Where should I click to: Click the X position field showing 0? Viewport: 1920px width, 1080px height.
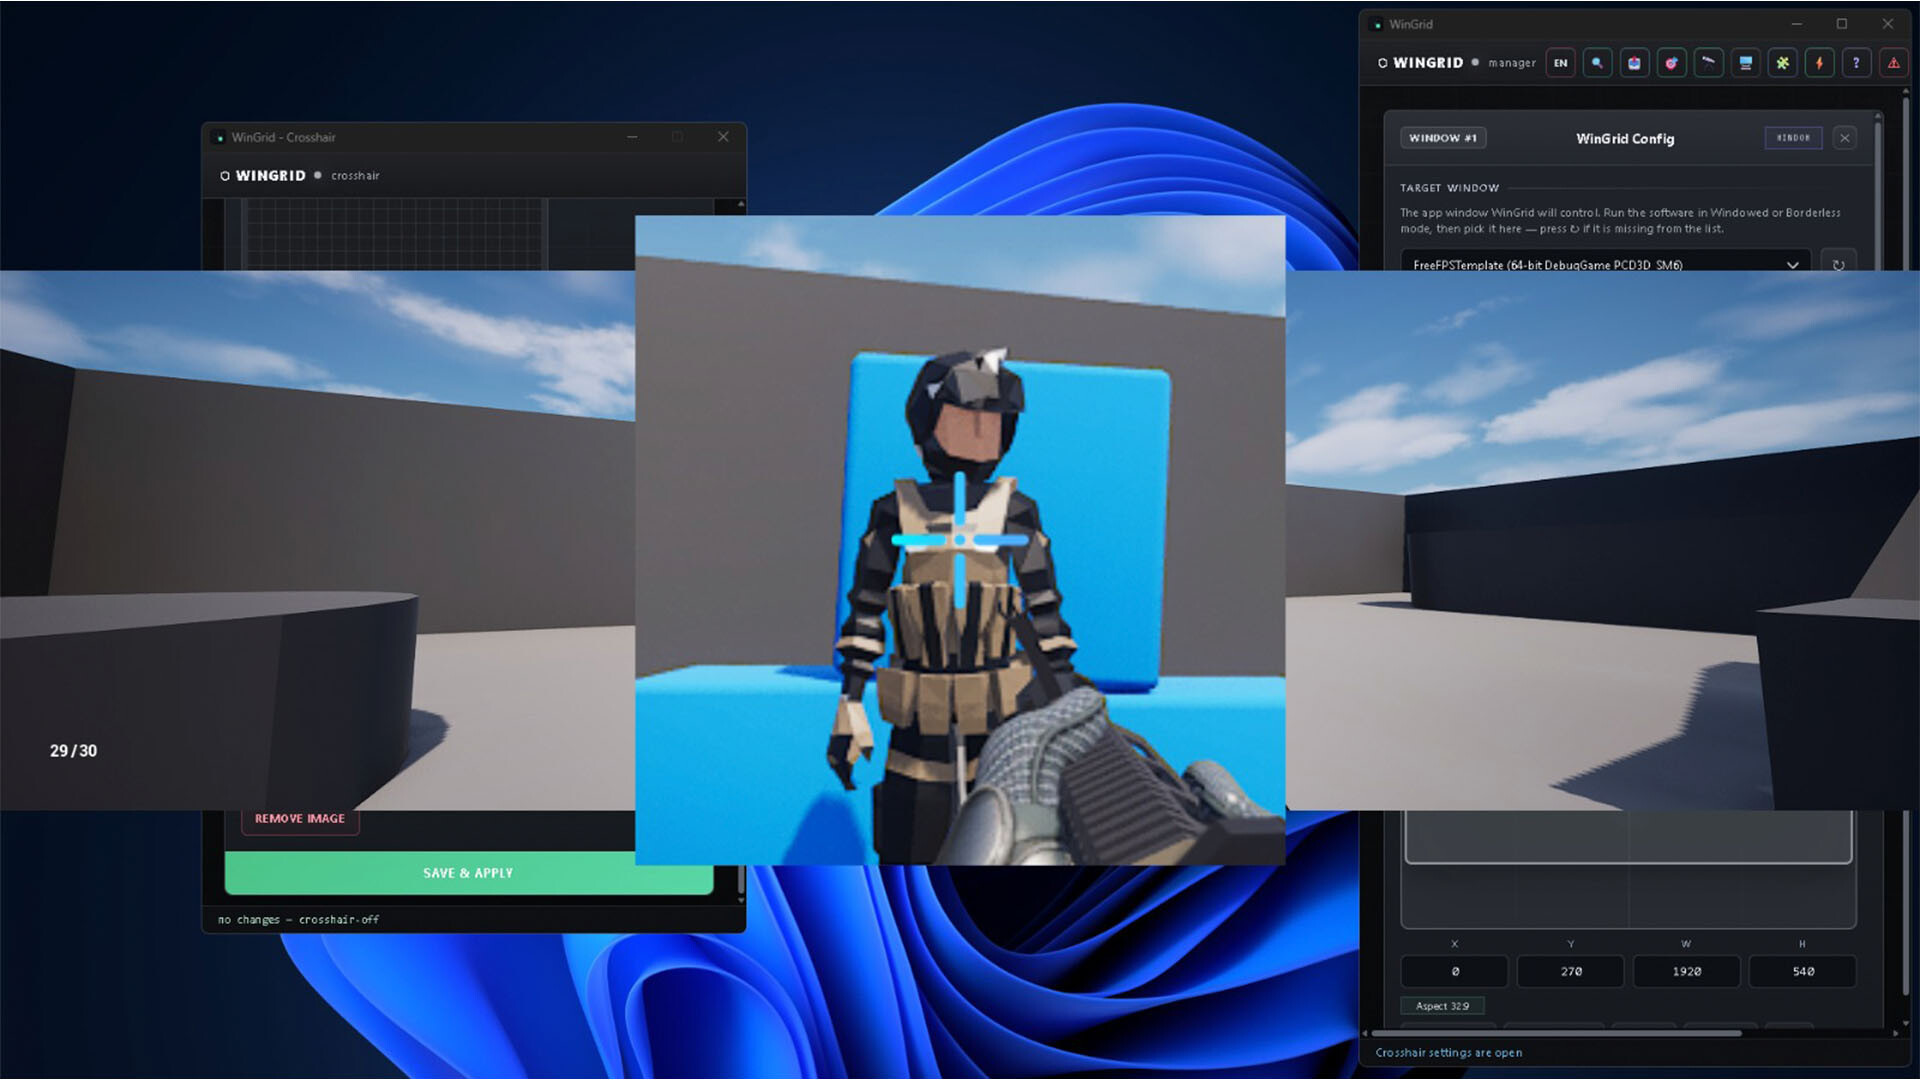1454,971
